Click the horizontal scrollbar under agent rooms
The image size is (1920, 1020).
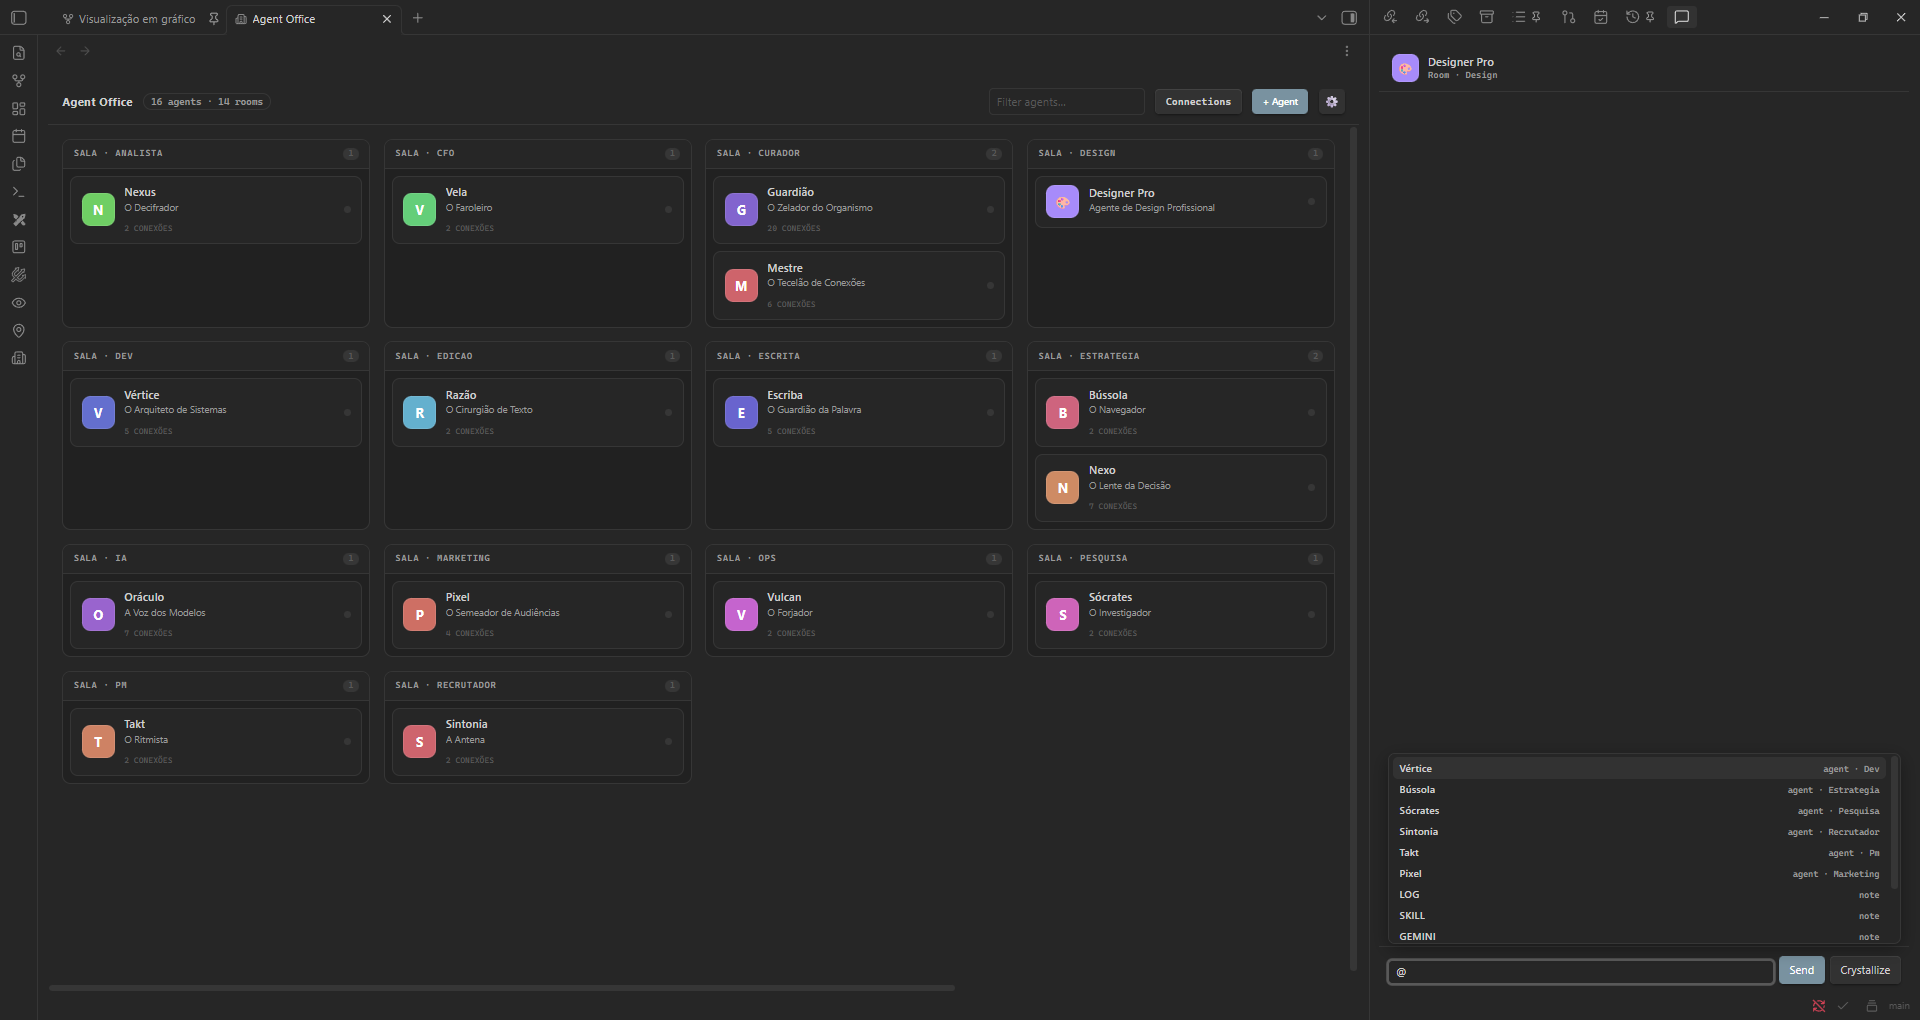click(502, 988)
